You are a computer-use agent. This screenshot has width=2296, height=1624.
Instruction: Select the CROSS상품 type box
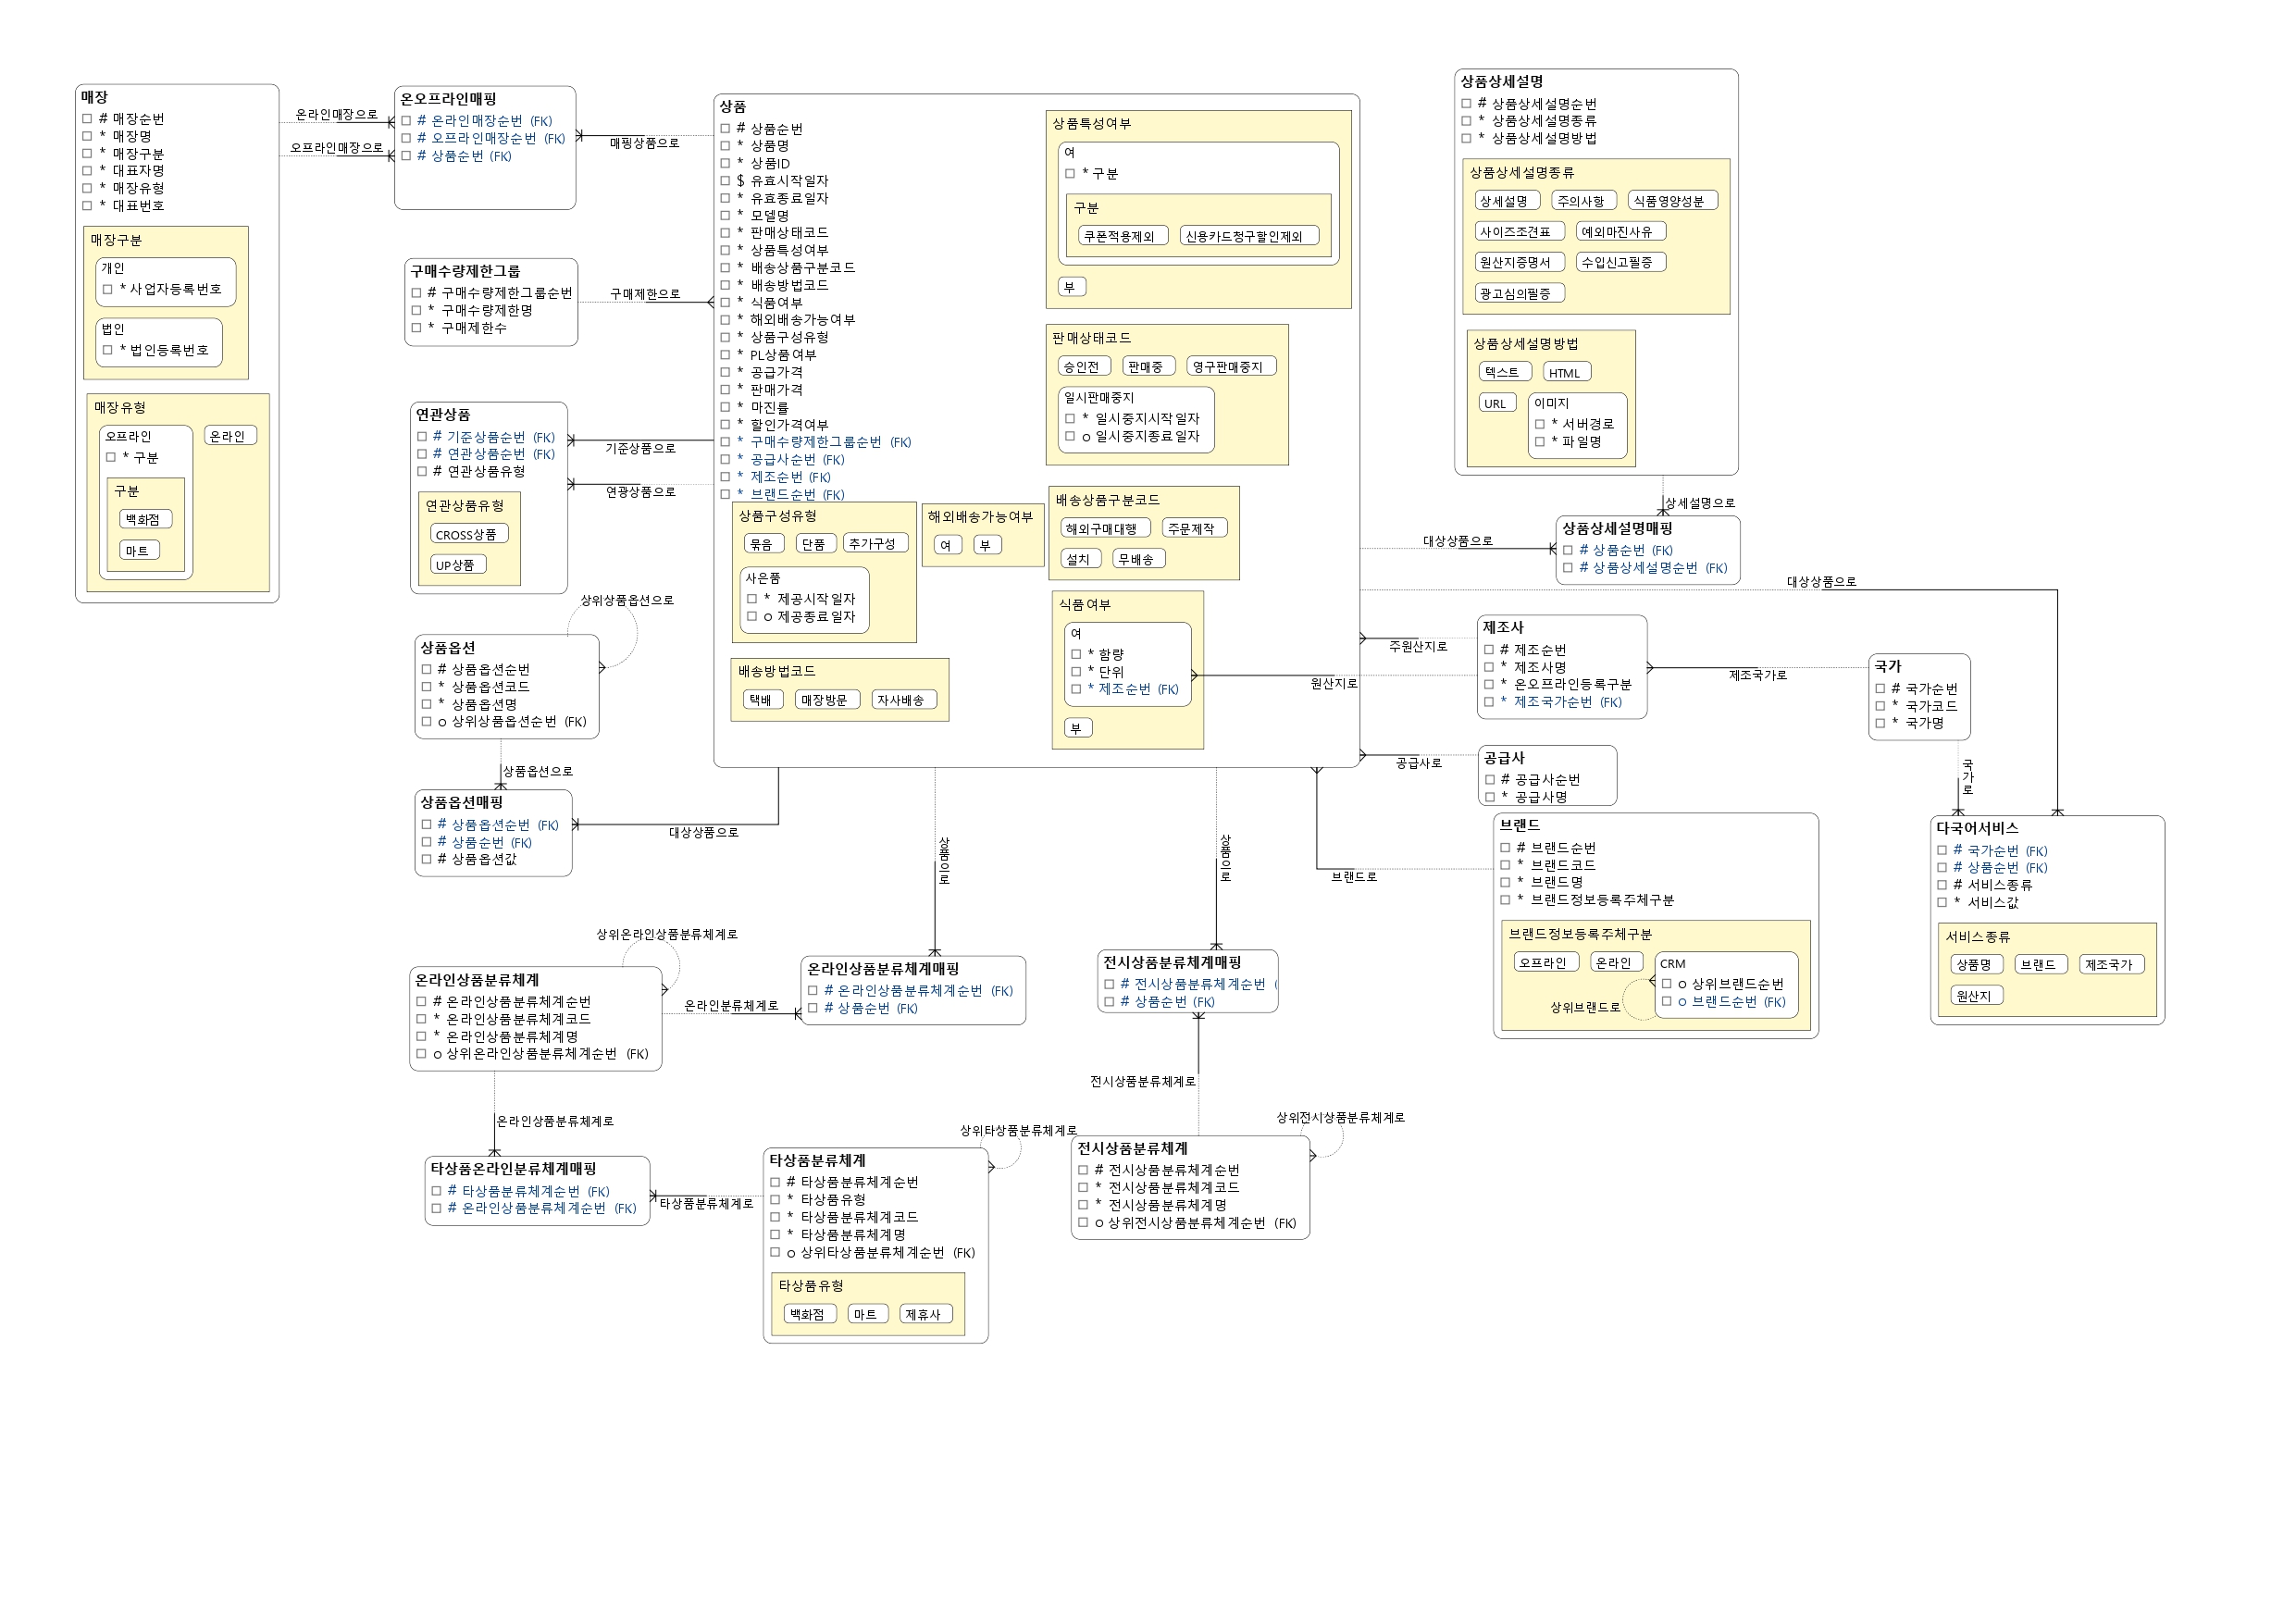468,535
